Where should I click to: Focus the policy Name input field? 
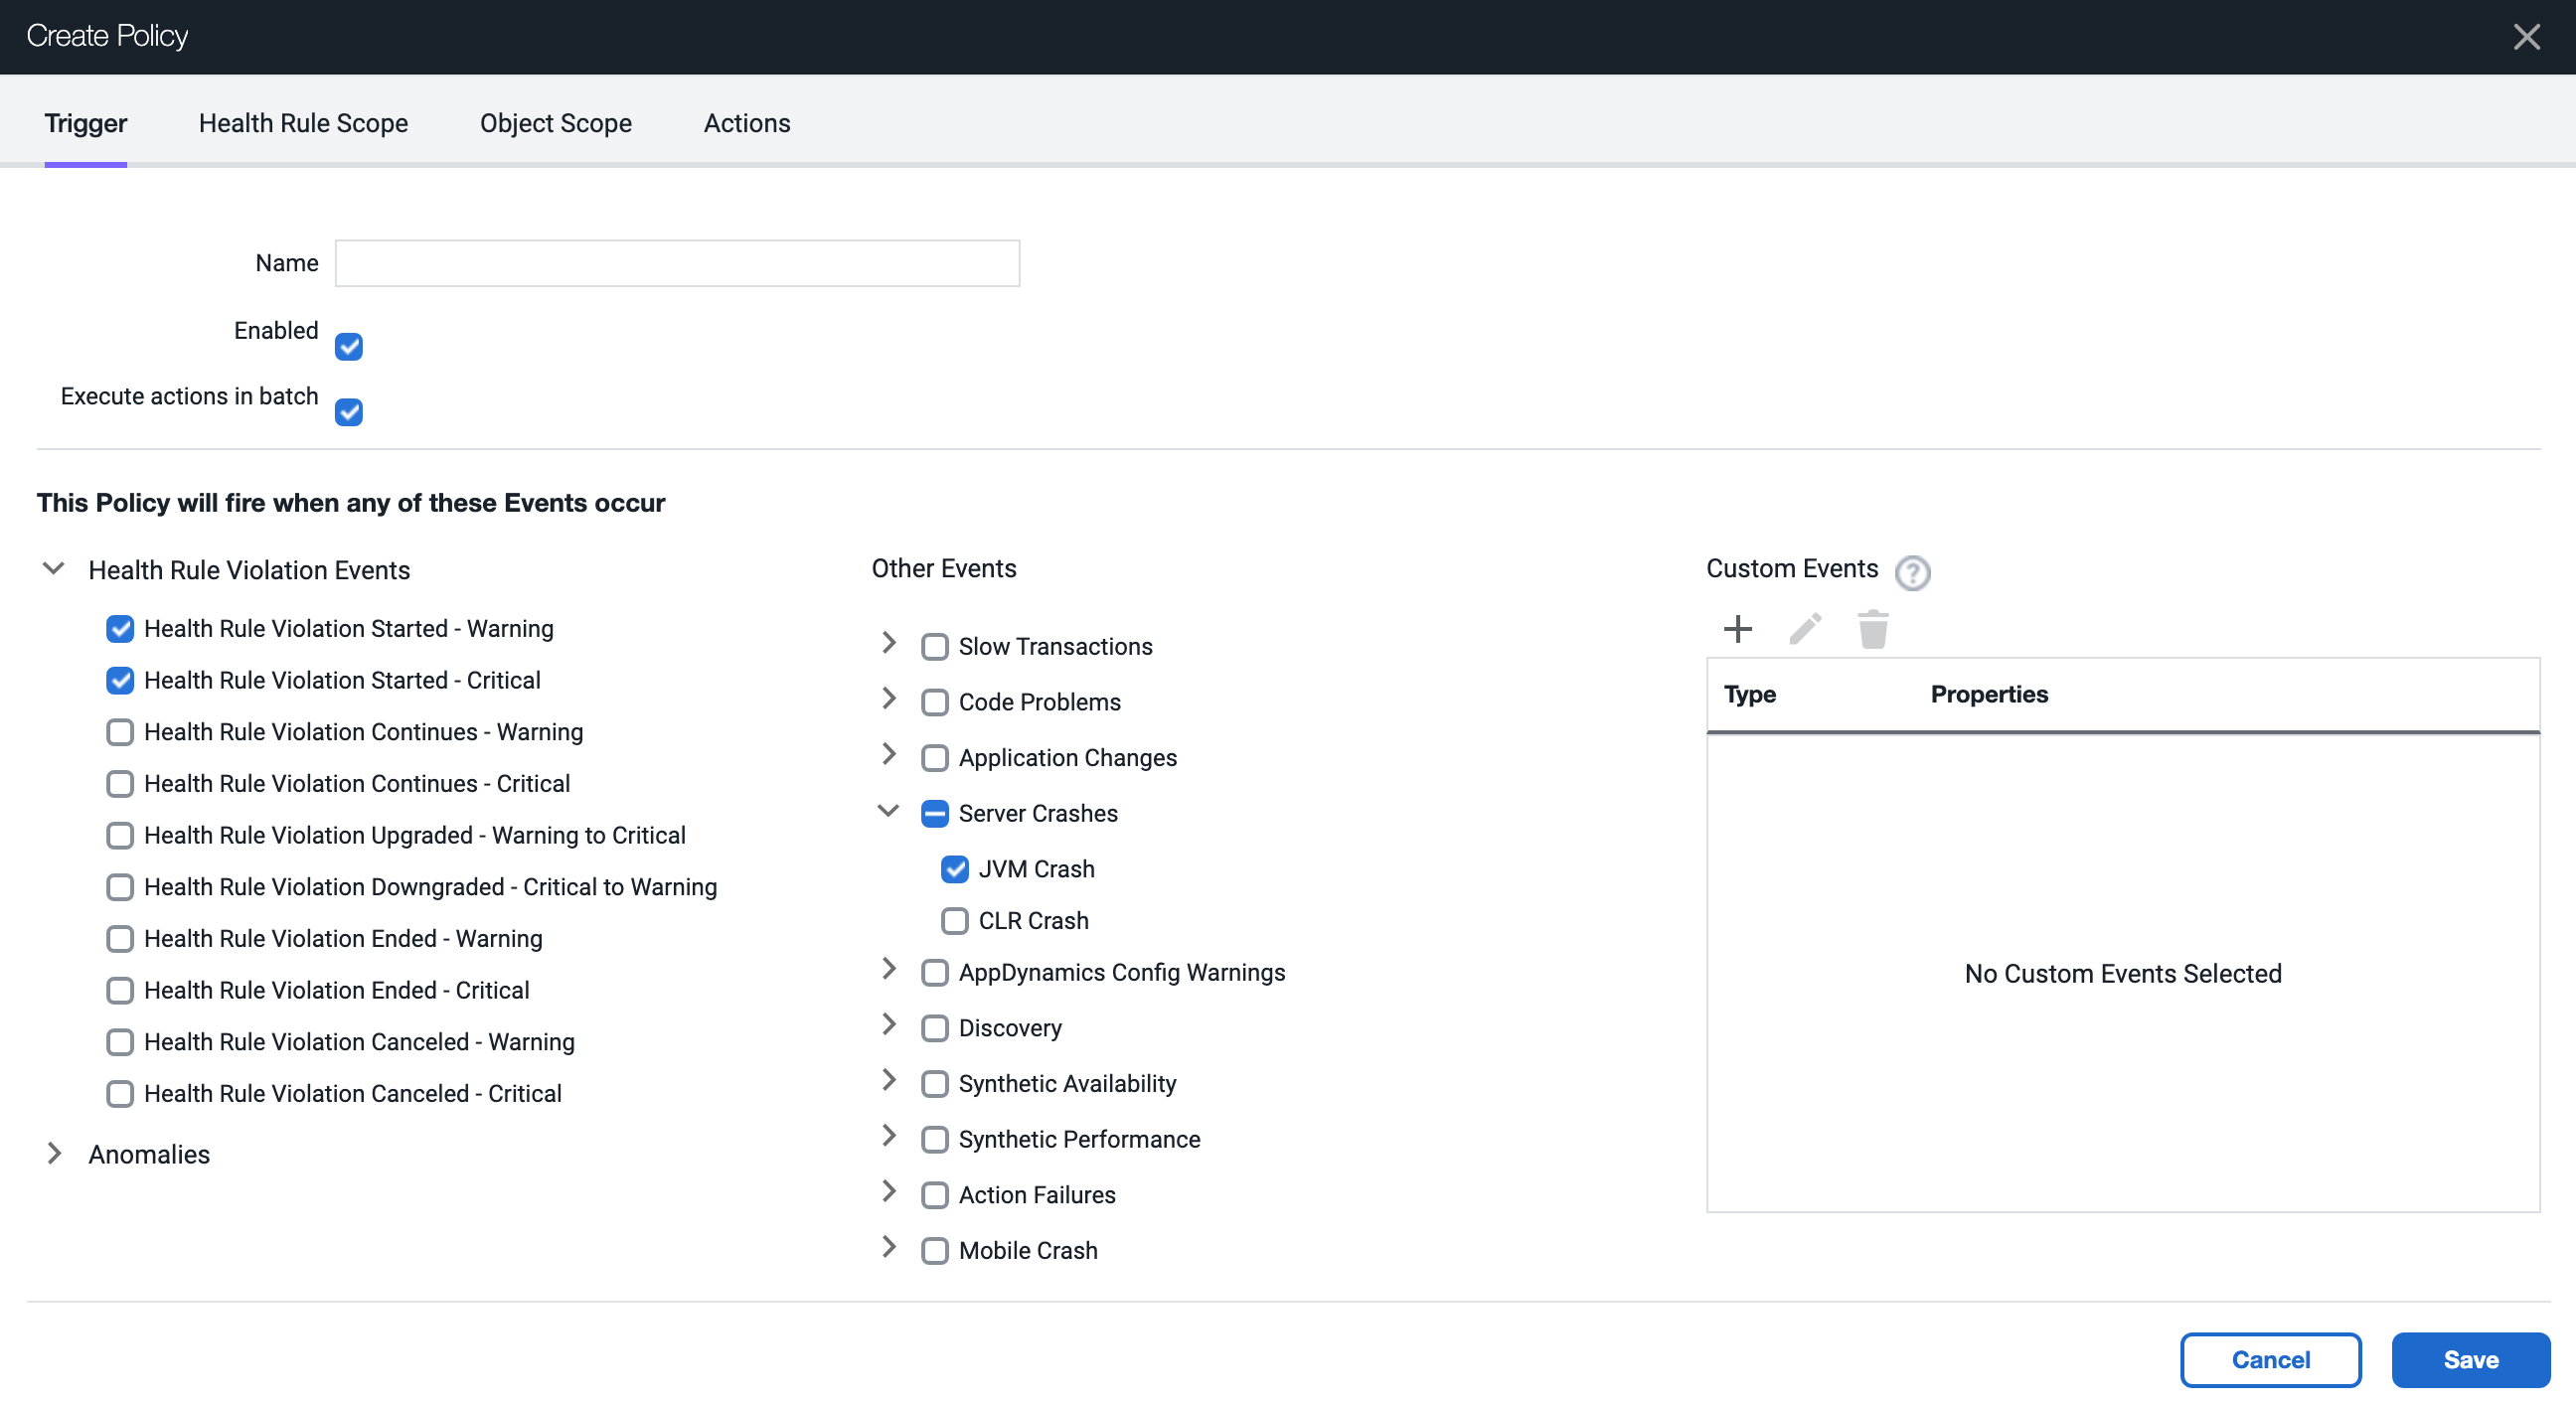click(678, 263)
